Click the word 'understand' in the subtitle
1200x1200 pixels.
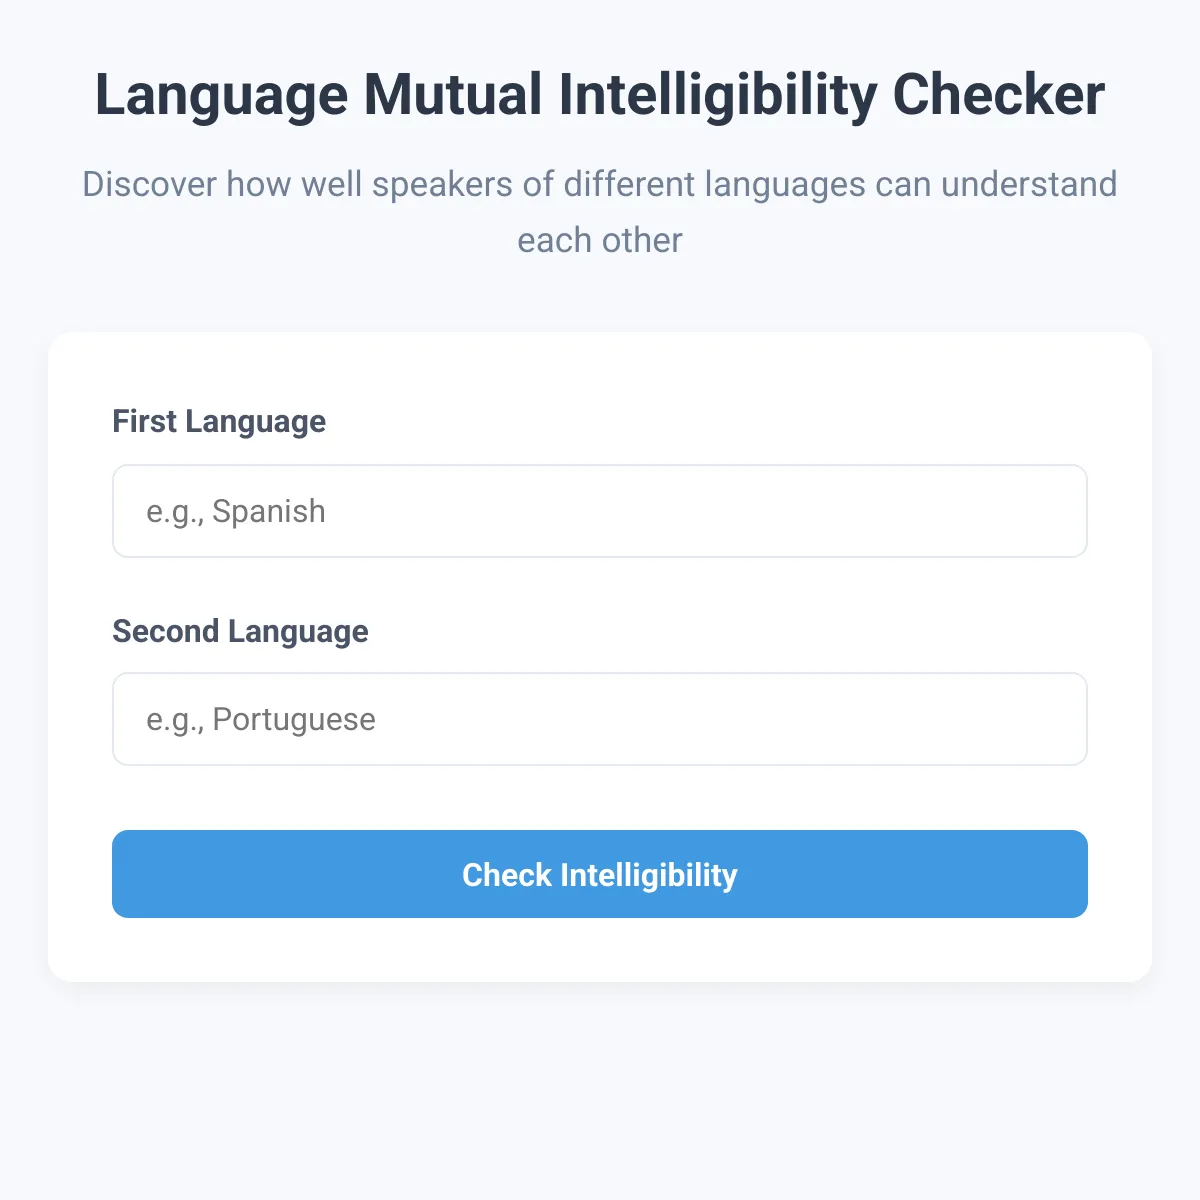coord(1029,184)
